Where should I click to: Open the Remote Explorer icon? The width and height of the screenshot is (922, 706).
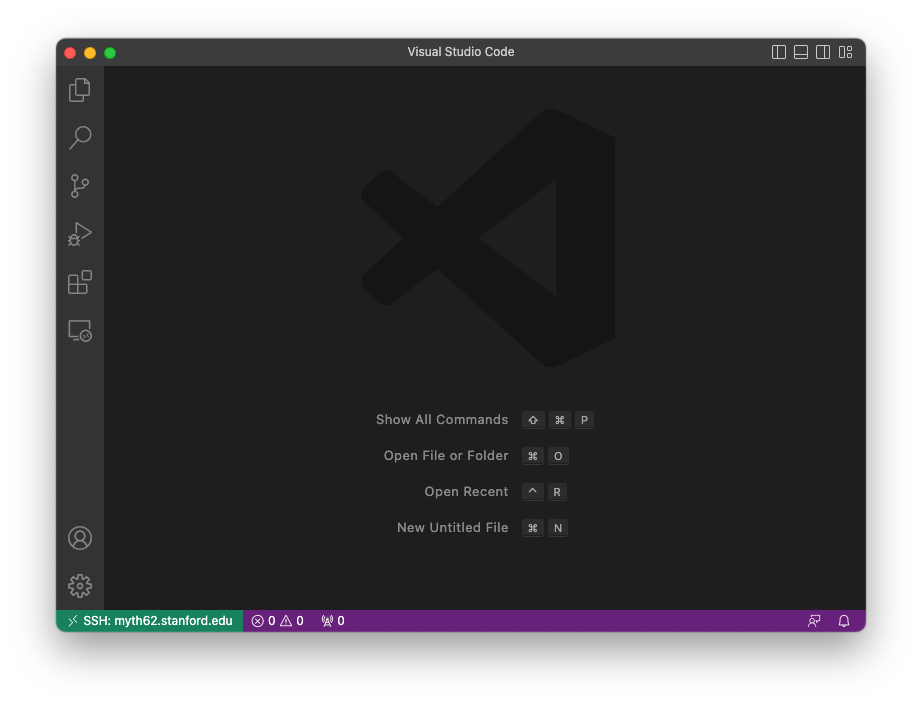click(x=80, y=330)
